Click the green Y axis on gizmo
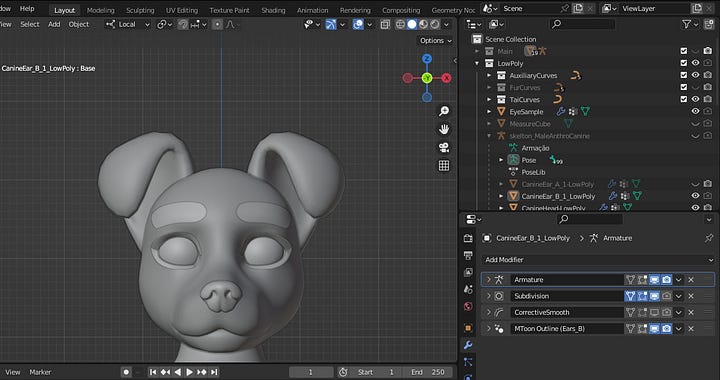Screen dimensions: 720x380 click(x=427, y=78)
